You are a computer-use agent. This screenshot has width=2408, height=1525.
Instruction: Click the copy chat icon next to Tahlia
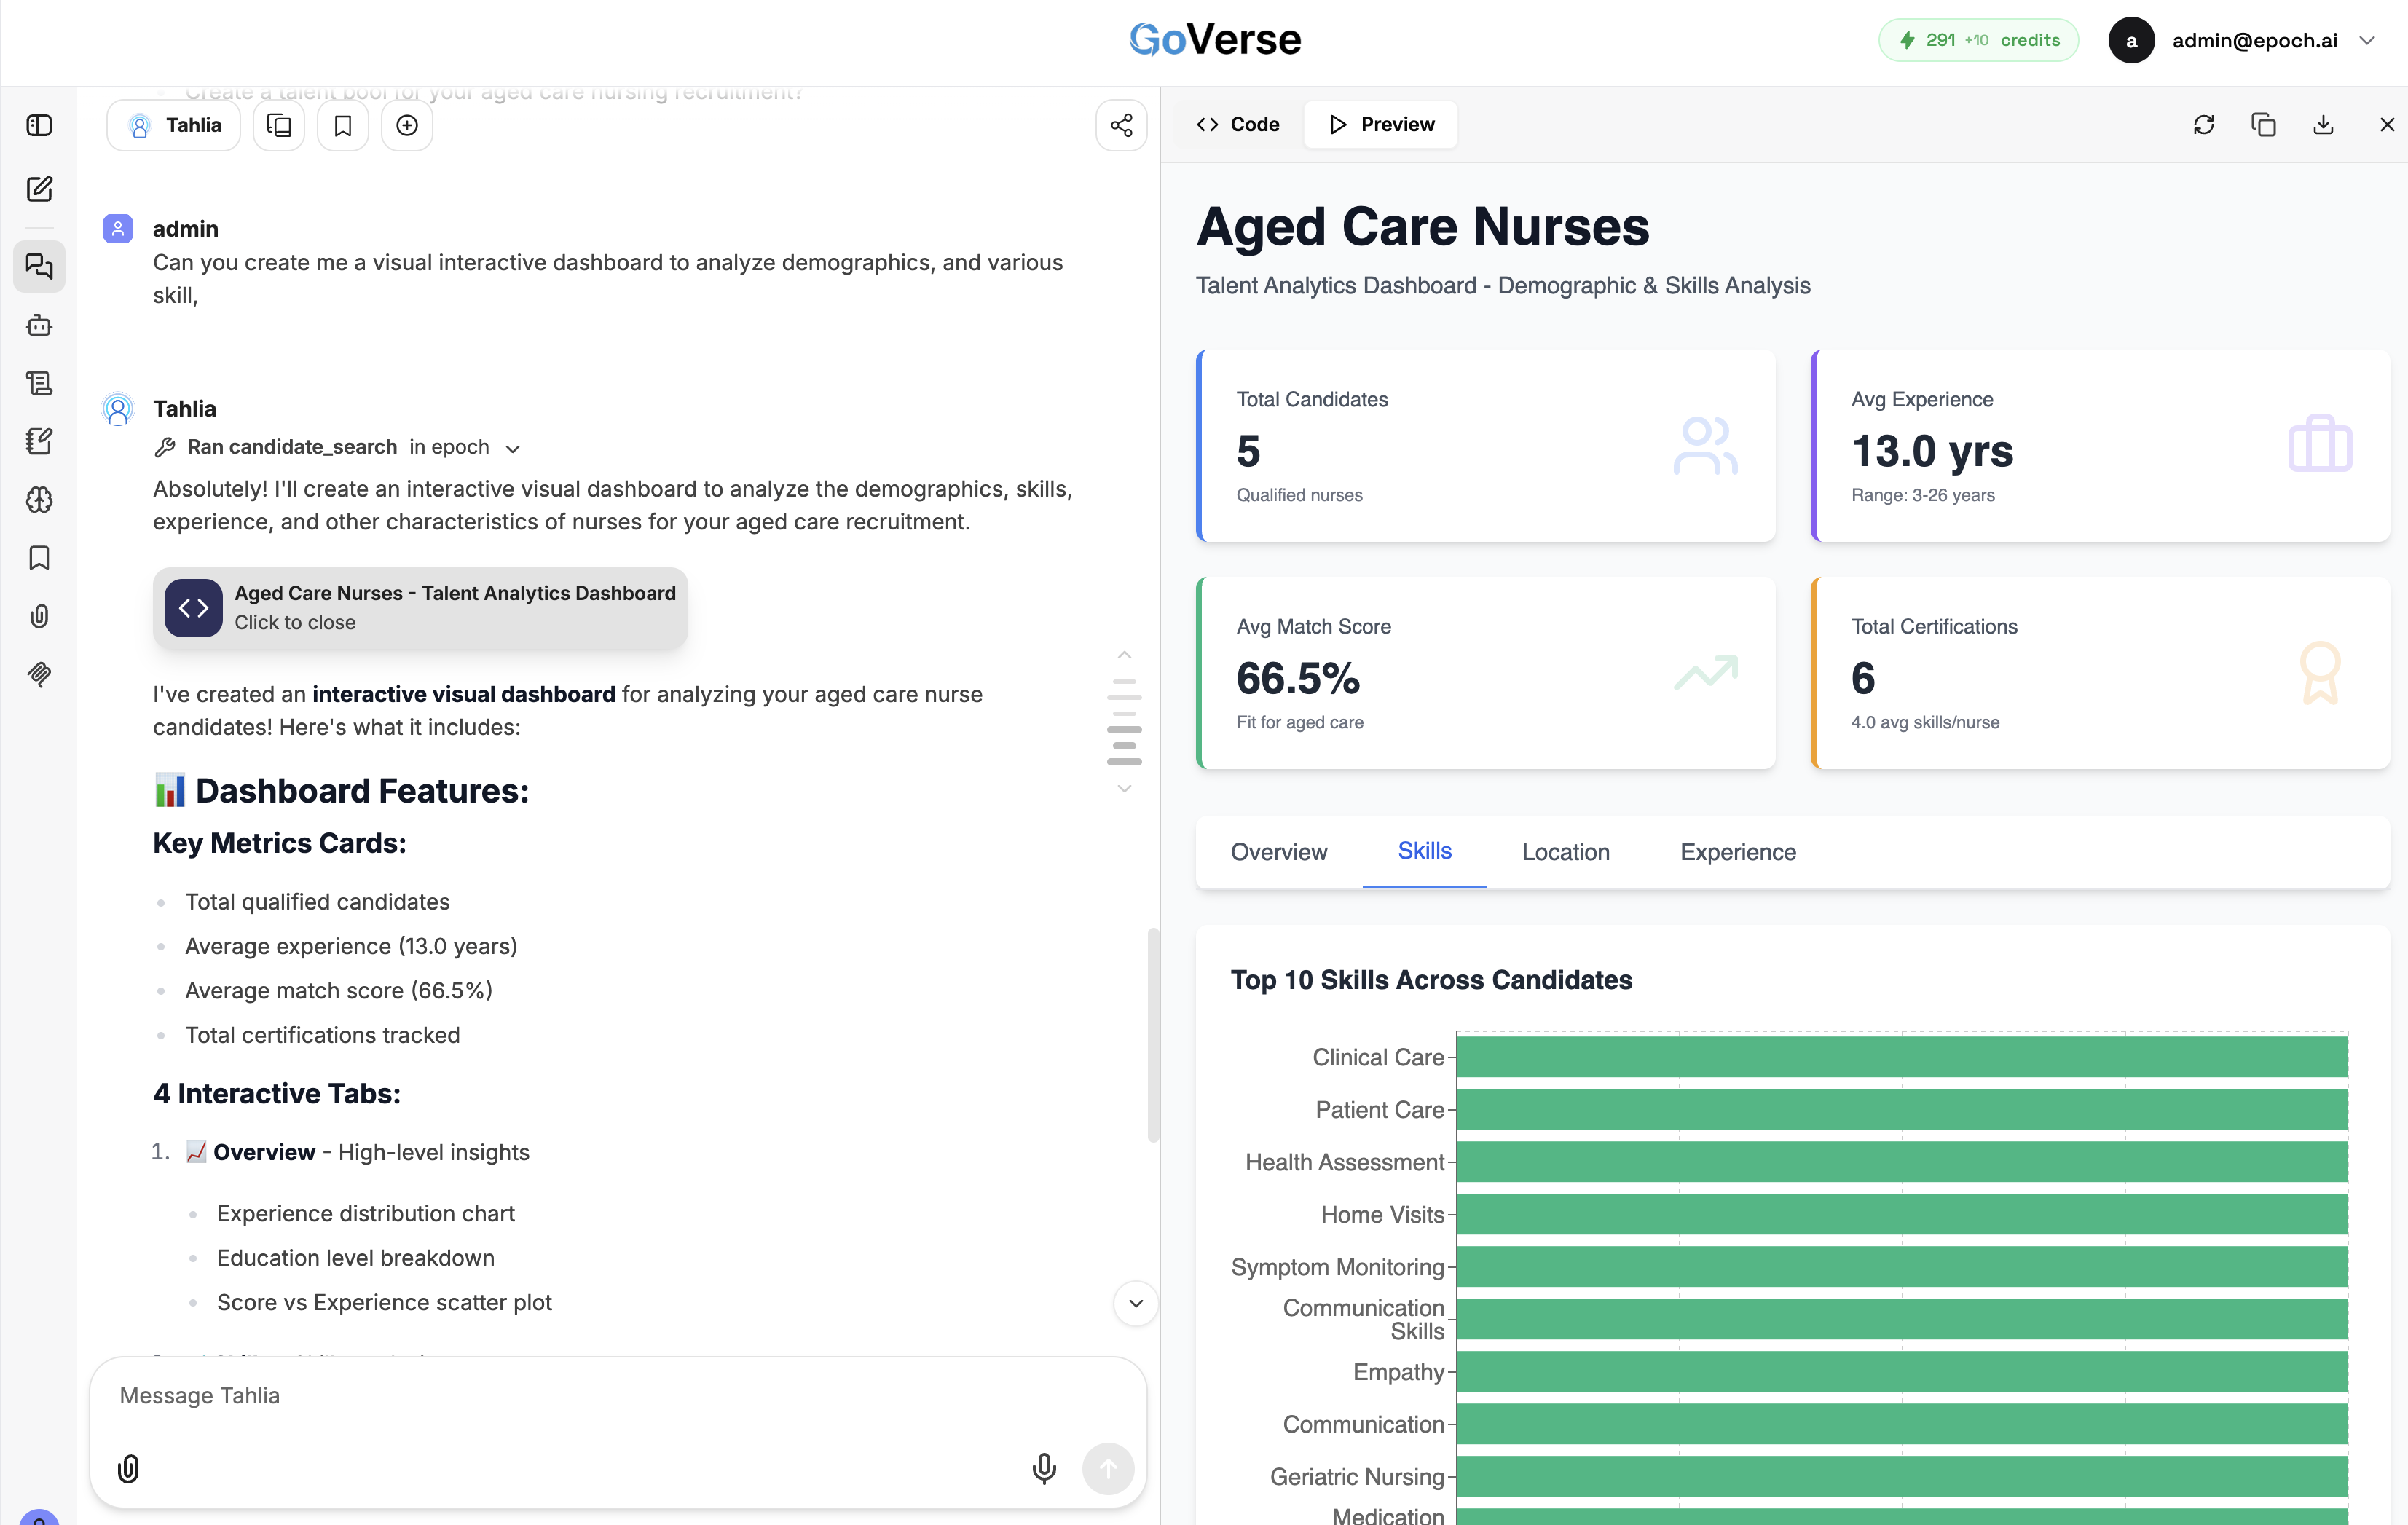[279, 125]
